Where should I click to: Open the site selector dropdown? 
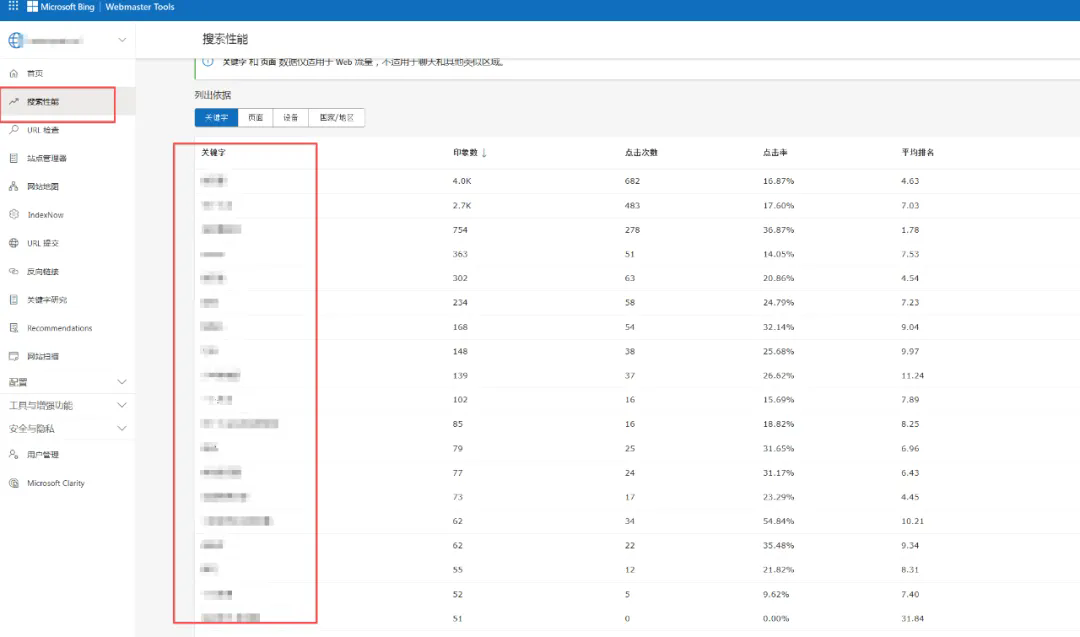(x=122, y=40)
